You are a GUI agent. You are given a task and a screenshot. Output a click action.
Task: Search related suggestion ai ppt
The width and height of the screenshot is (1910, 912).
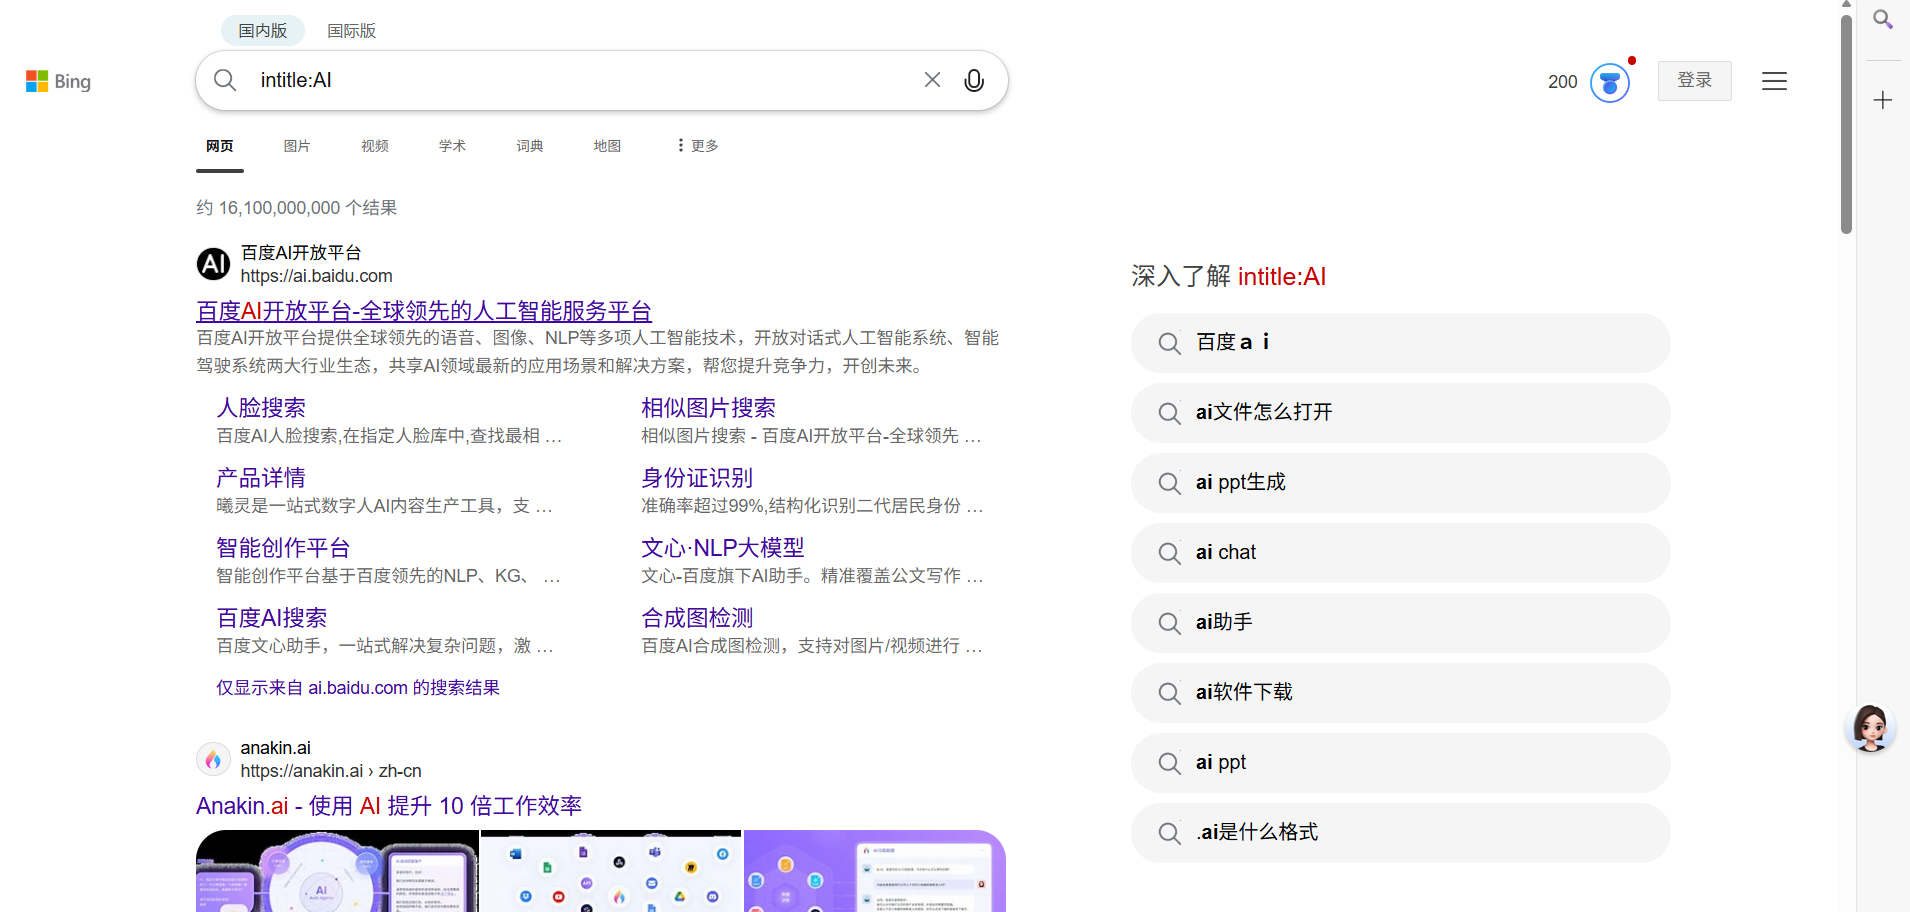point(1400,763)
